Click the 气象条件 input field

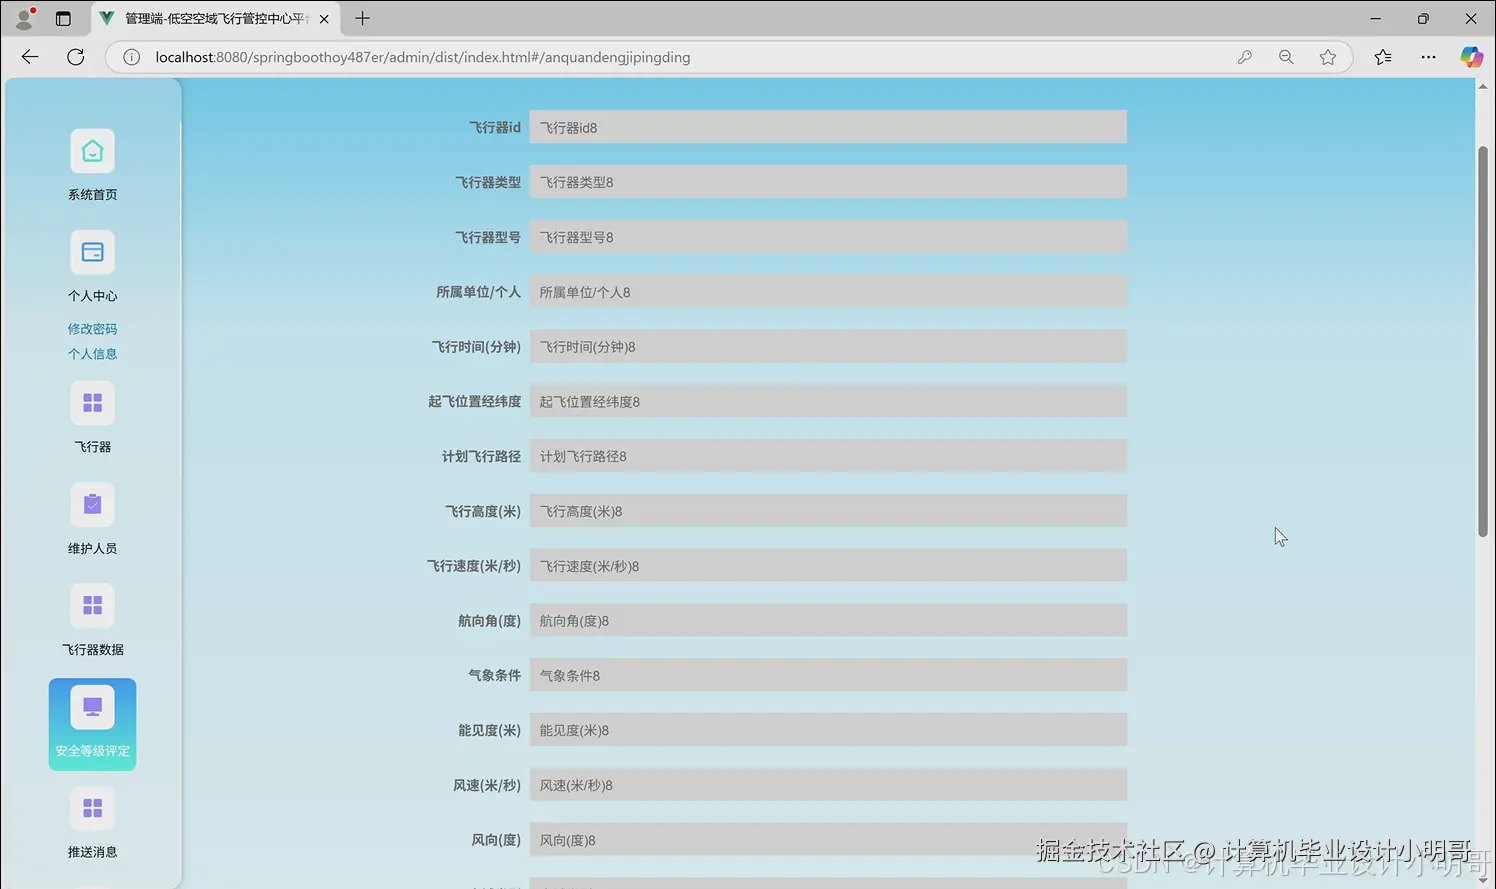pos(828,674)
